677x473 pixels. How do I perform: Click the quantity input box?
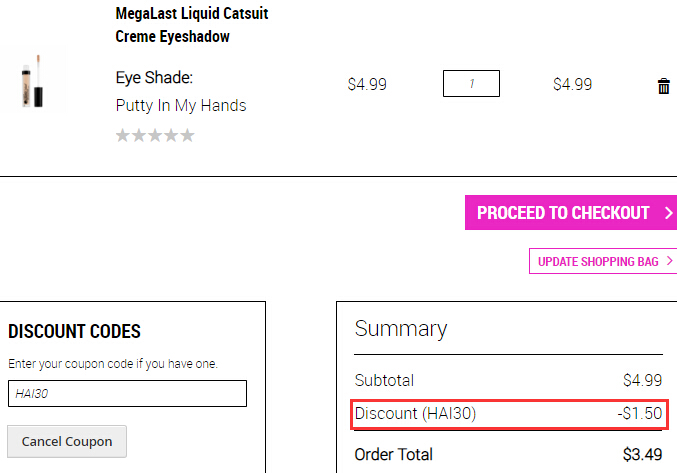[471, 83]
